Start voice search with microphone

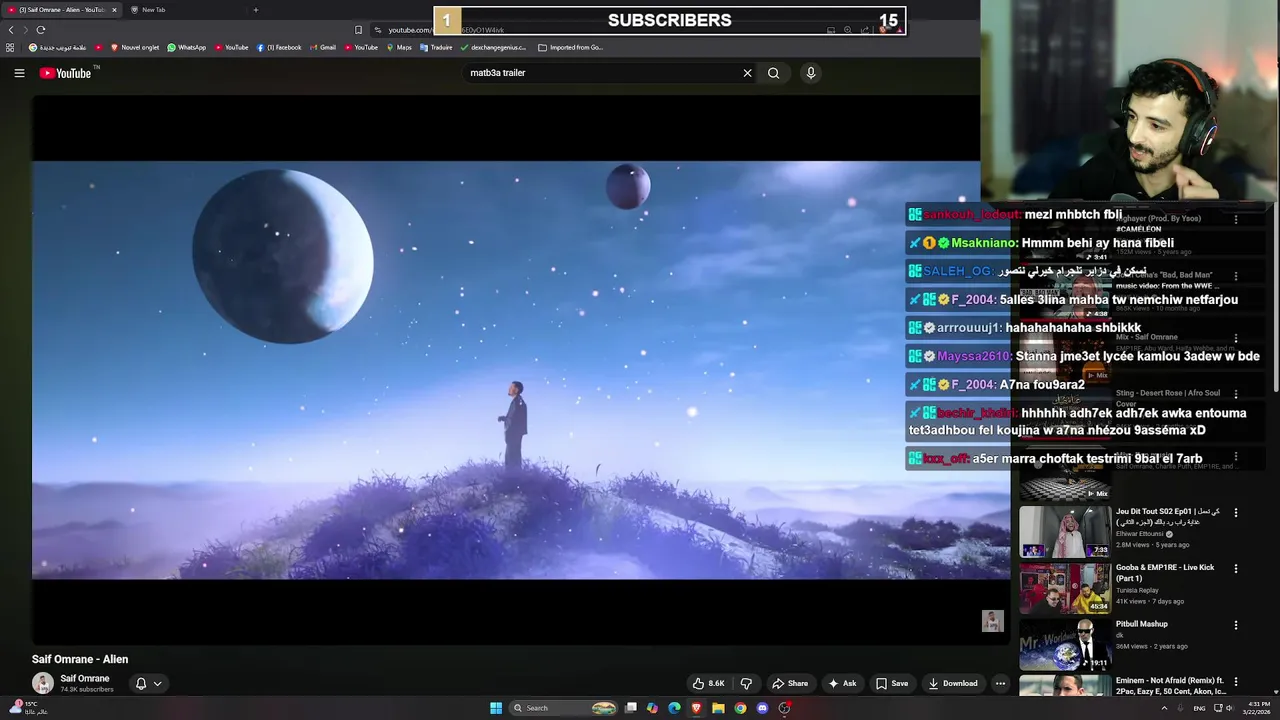point(811,73)
